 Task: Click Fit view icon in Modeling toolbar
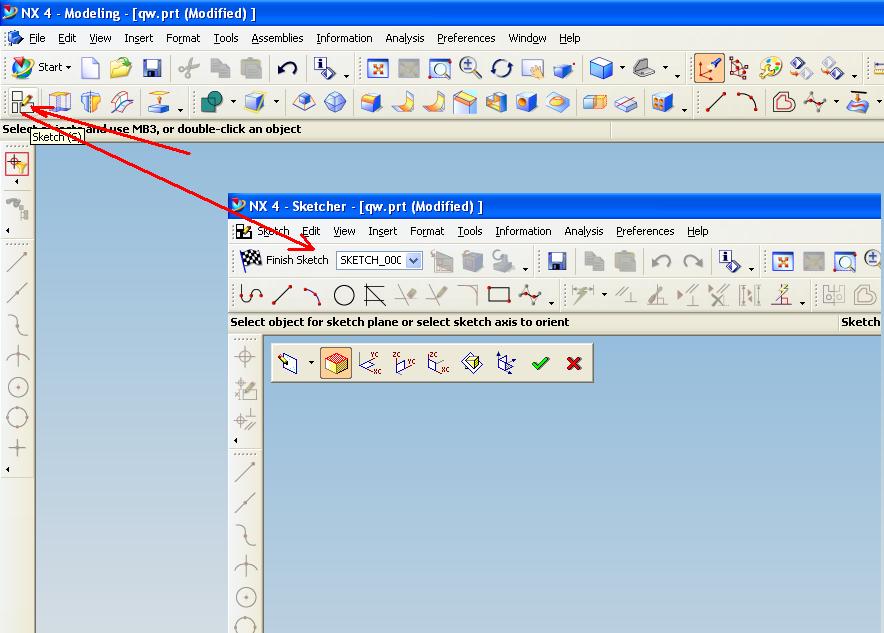pos(378,69)
